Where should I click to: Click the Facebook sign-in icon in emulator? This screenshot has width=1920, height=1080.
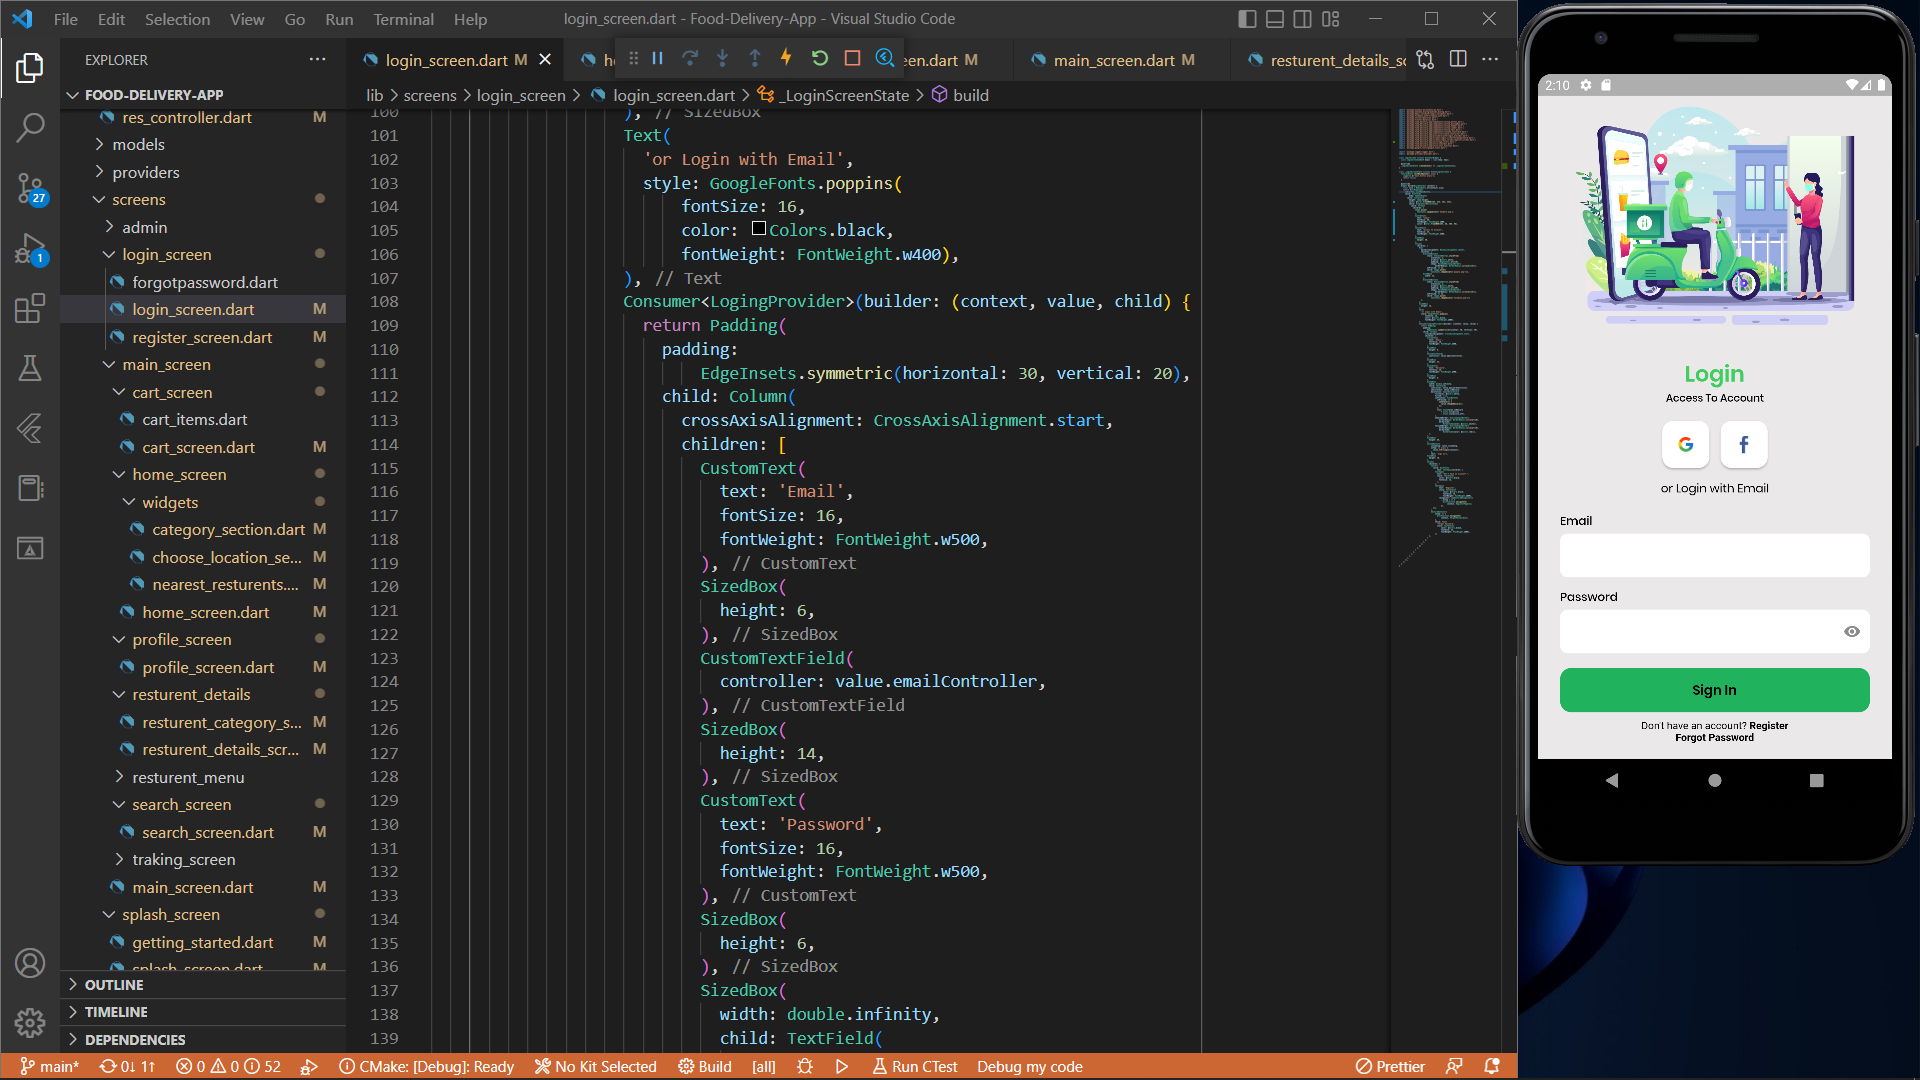point(1743,445)
